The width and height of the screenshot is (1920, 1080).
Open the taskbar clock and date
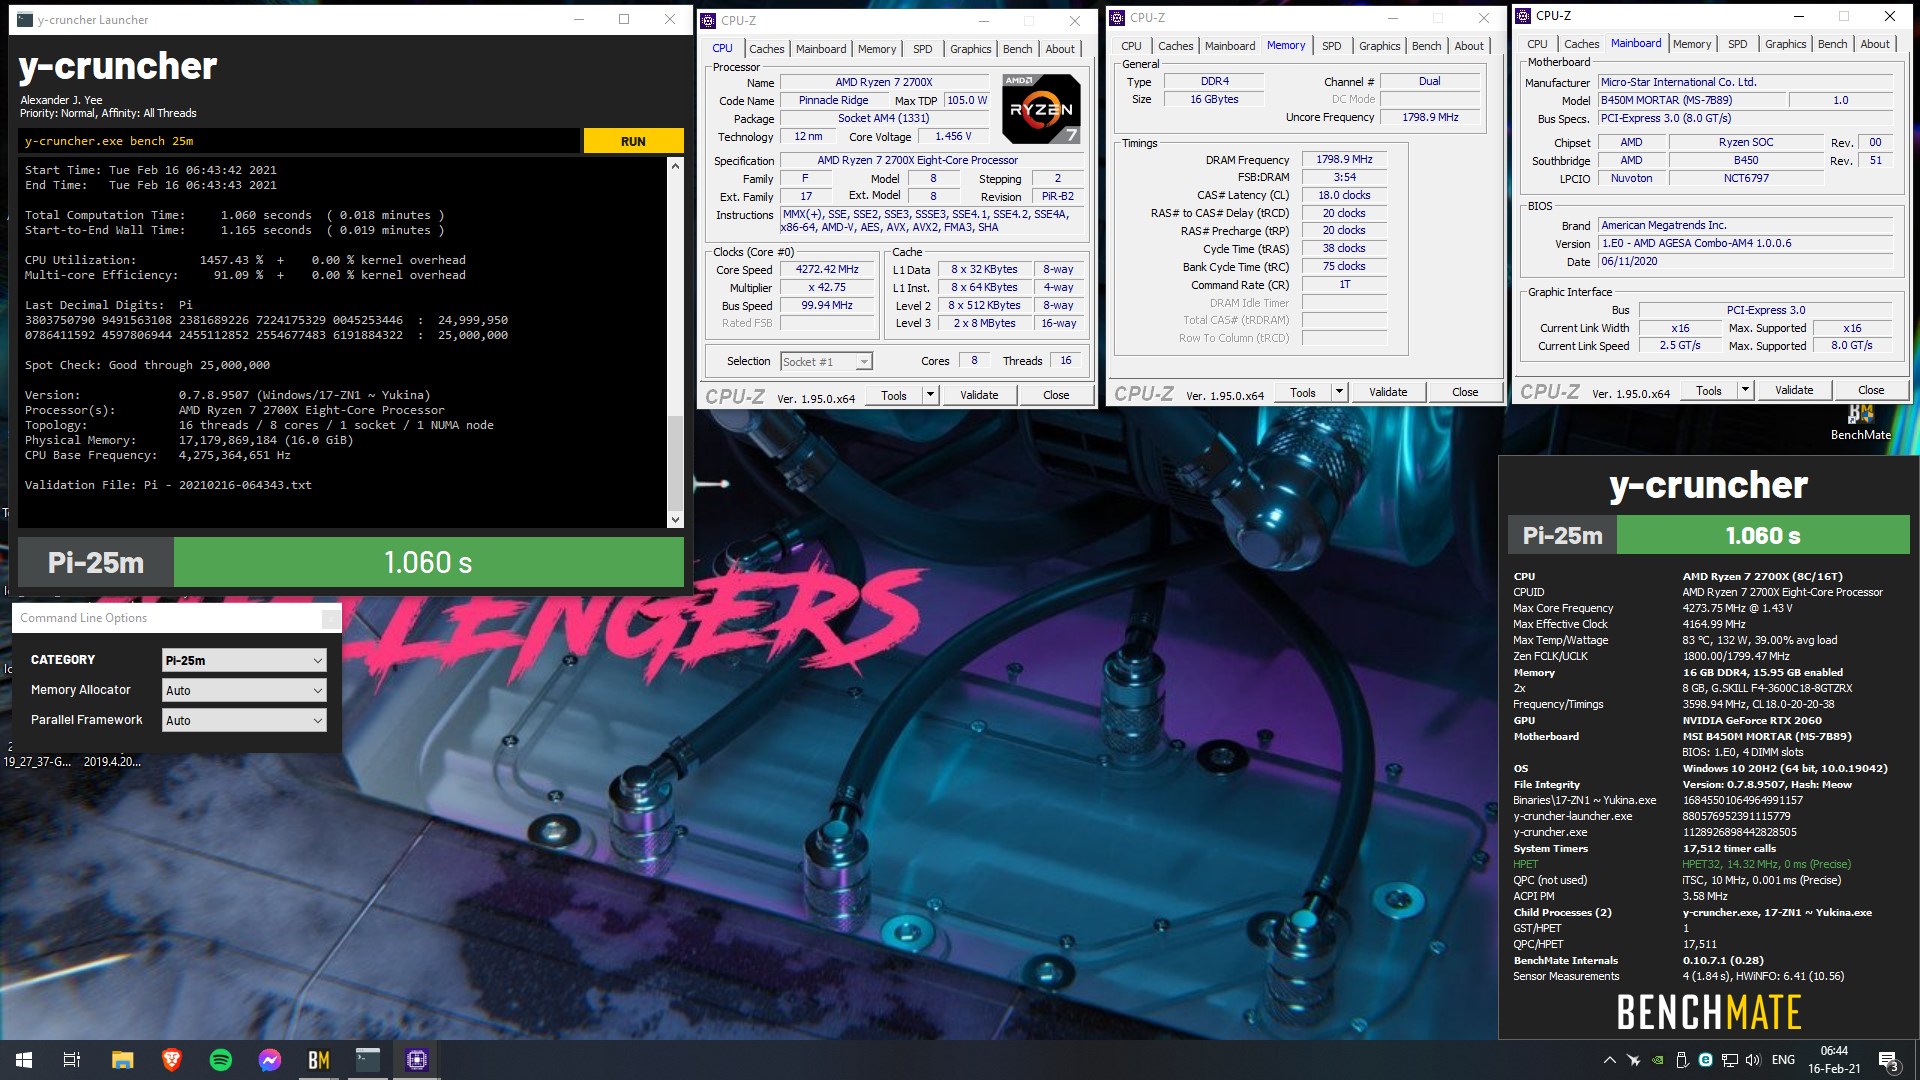[x=1834, y=1060]
